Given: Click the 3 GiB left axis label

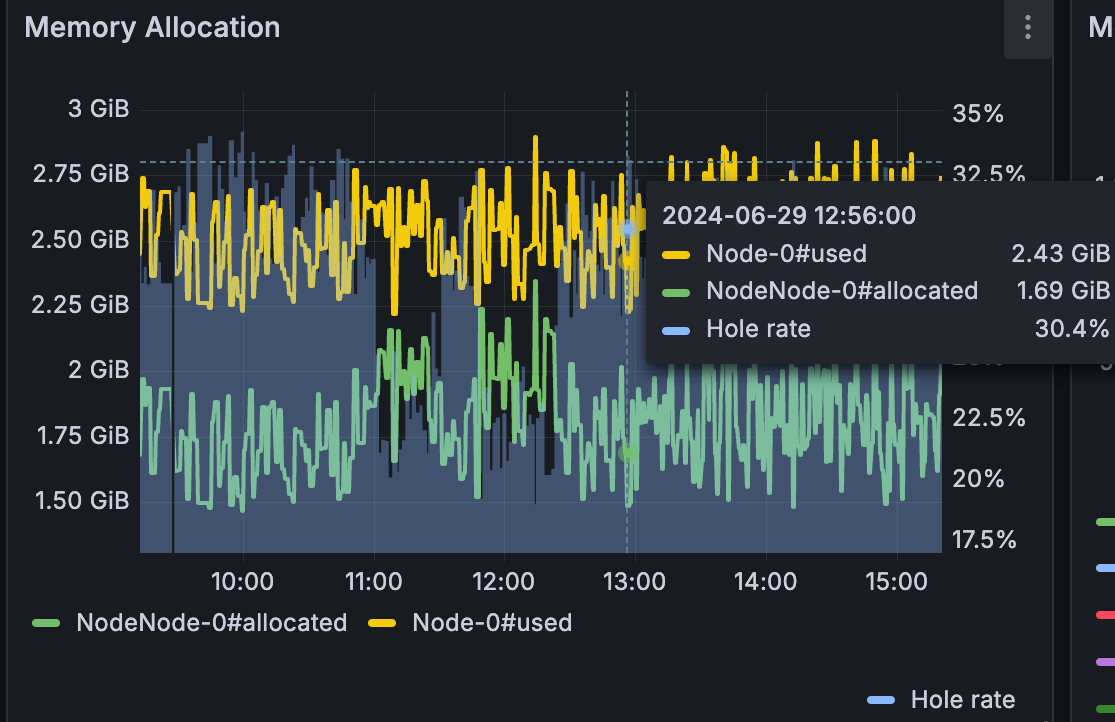Looking at the screenshot, I should coord(98,109).
